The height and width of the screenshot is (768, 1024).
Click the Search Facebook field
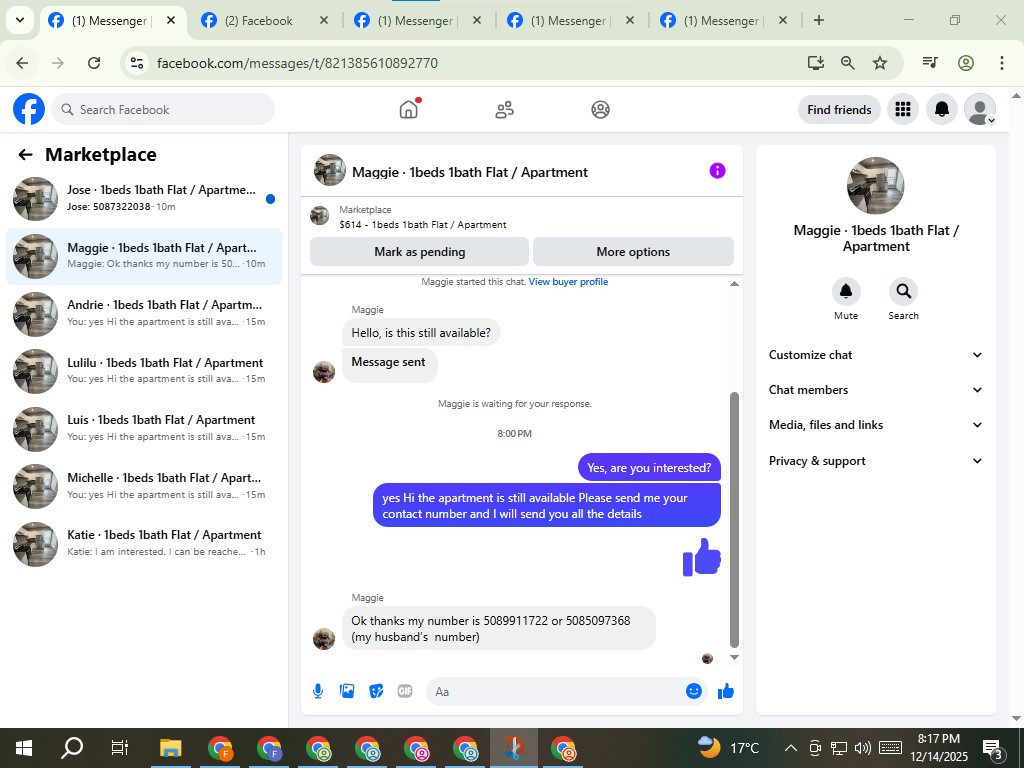coord(163,109)
